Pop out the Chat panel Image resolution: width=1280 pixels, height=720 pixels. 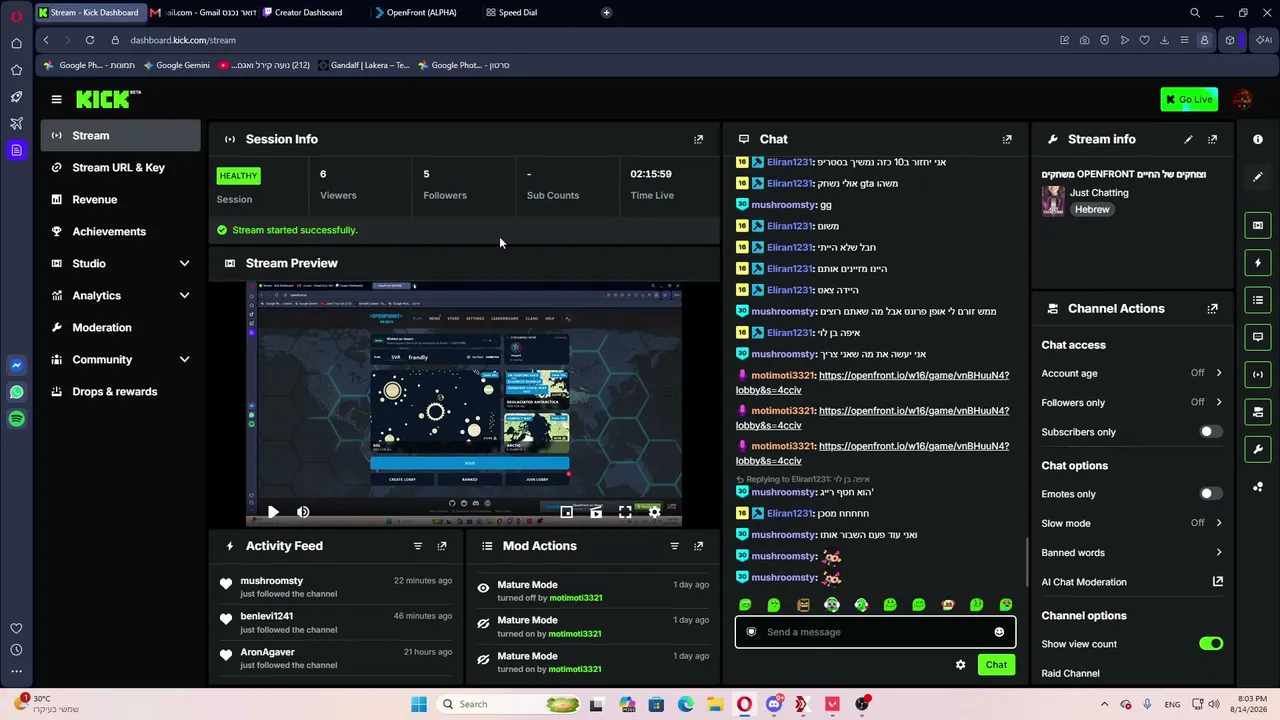(x=1007, y=139)
